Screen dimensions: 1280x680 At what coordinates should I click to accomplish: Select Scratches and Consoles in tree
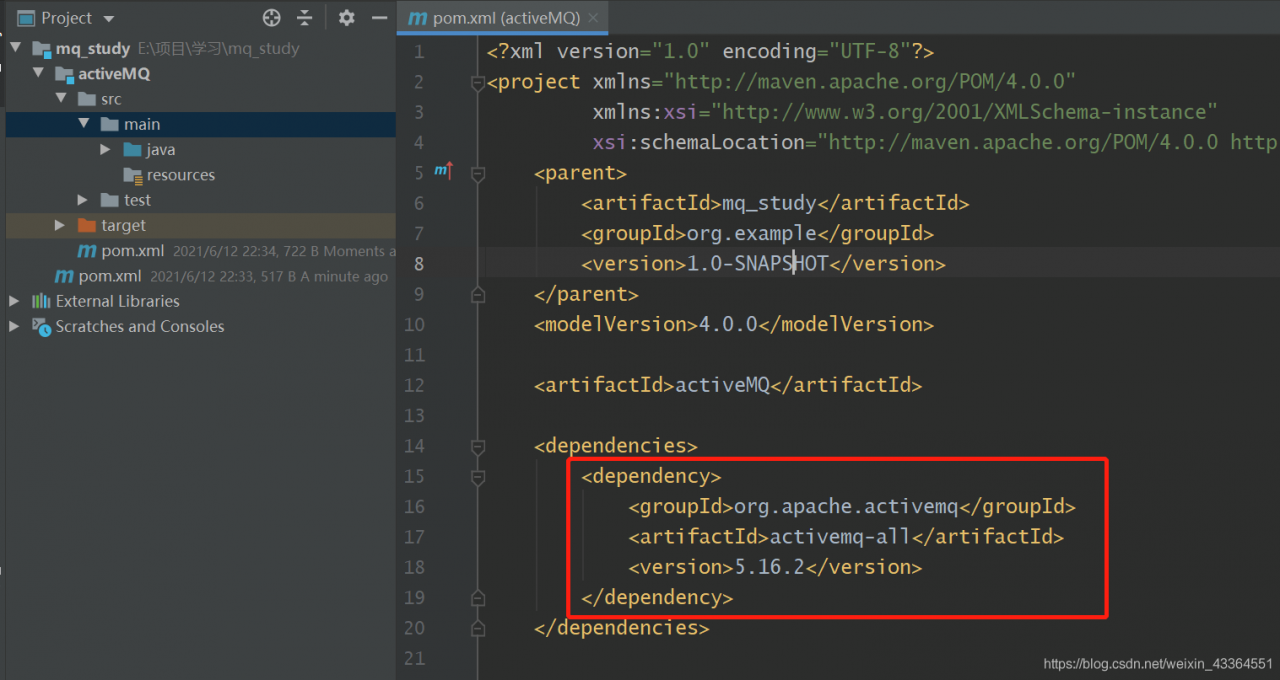pos(139,326)
